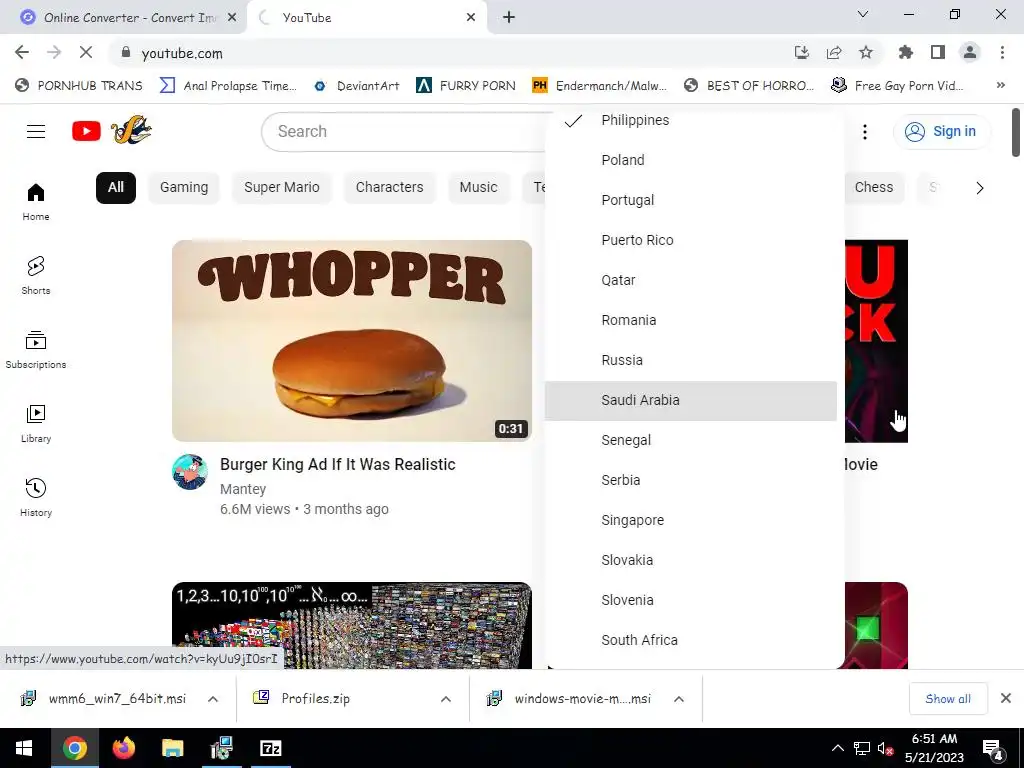
Task: Open History in the sidebar
Action: point(36,498)
